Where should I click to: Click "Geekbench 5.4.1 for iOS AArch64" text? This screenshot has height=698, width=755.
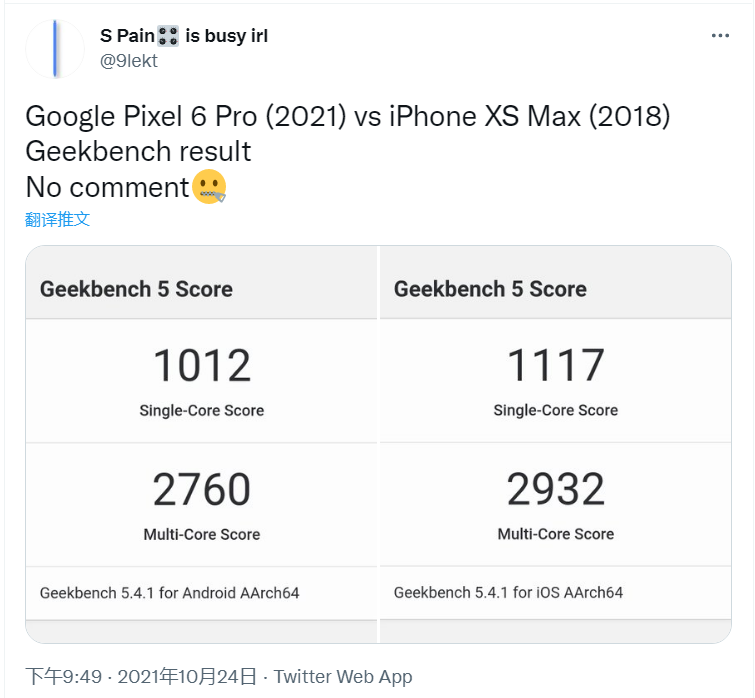[x=508, y=593]
